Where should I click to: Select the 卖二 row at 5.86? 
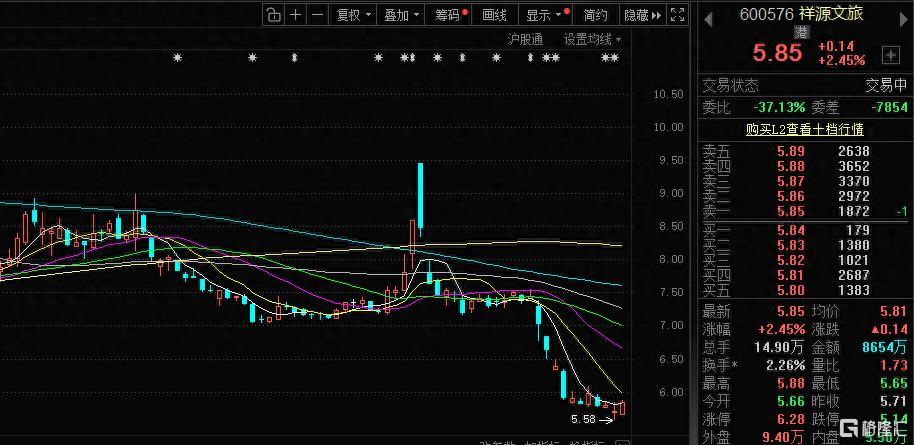click(804, 196)
